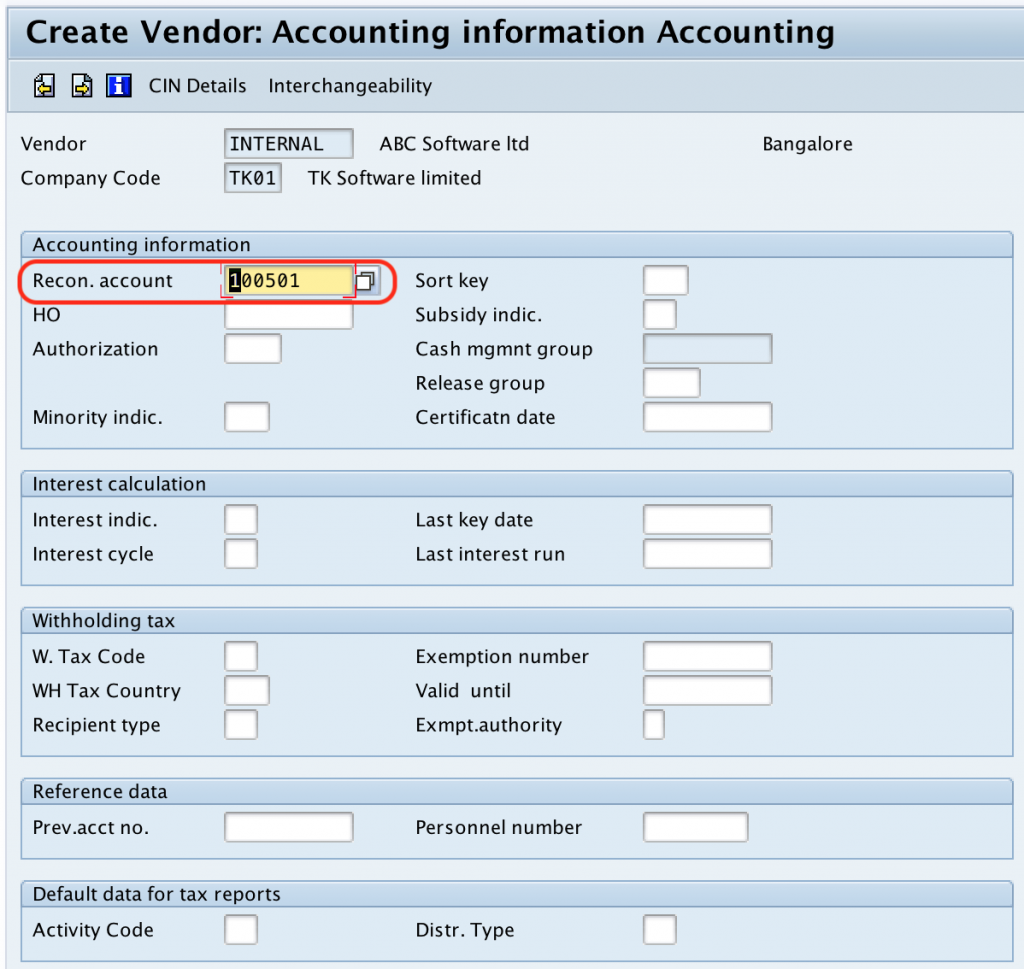Click the Subsidy indic. field
The height and width of the screenshot is (969, 1024).
pyautogui.click(x=658, y=314)
